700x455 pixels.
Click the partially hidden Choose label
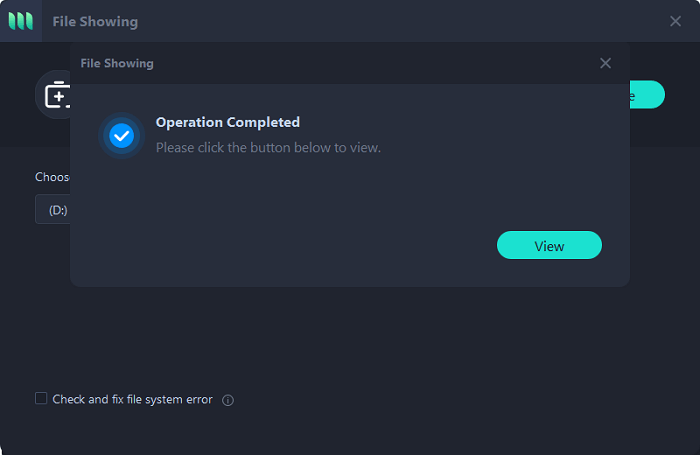click(52, 177)
